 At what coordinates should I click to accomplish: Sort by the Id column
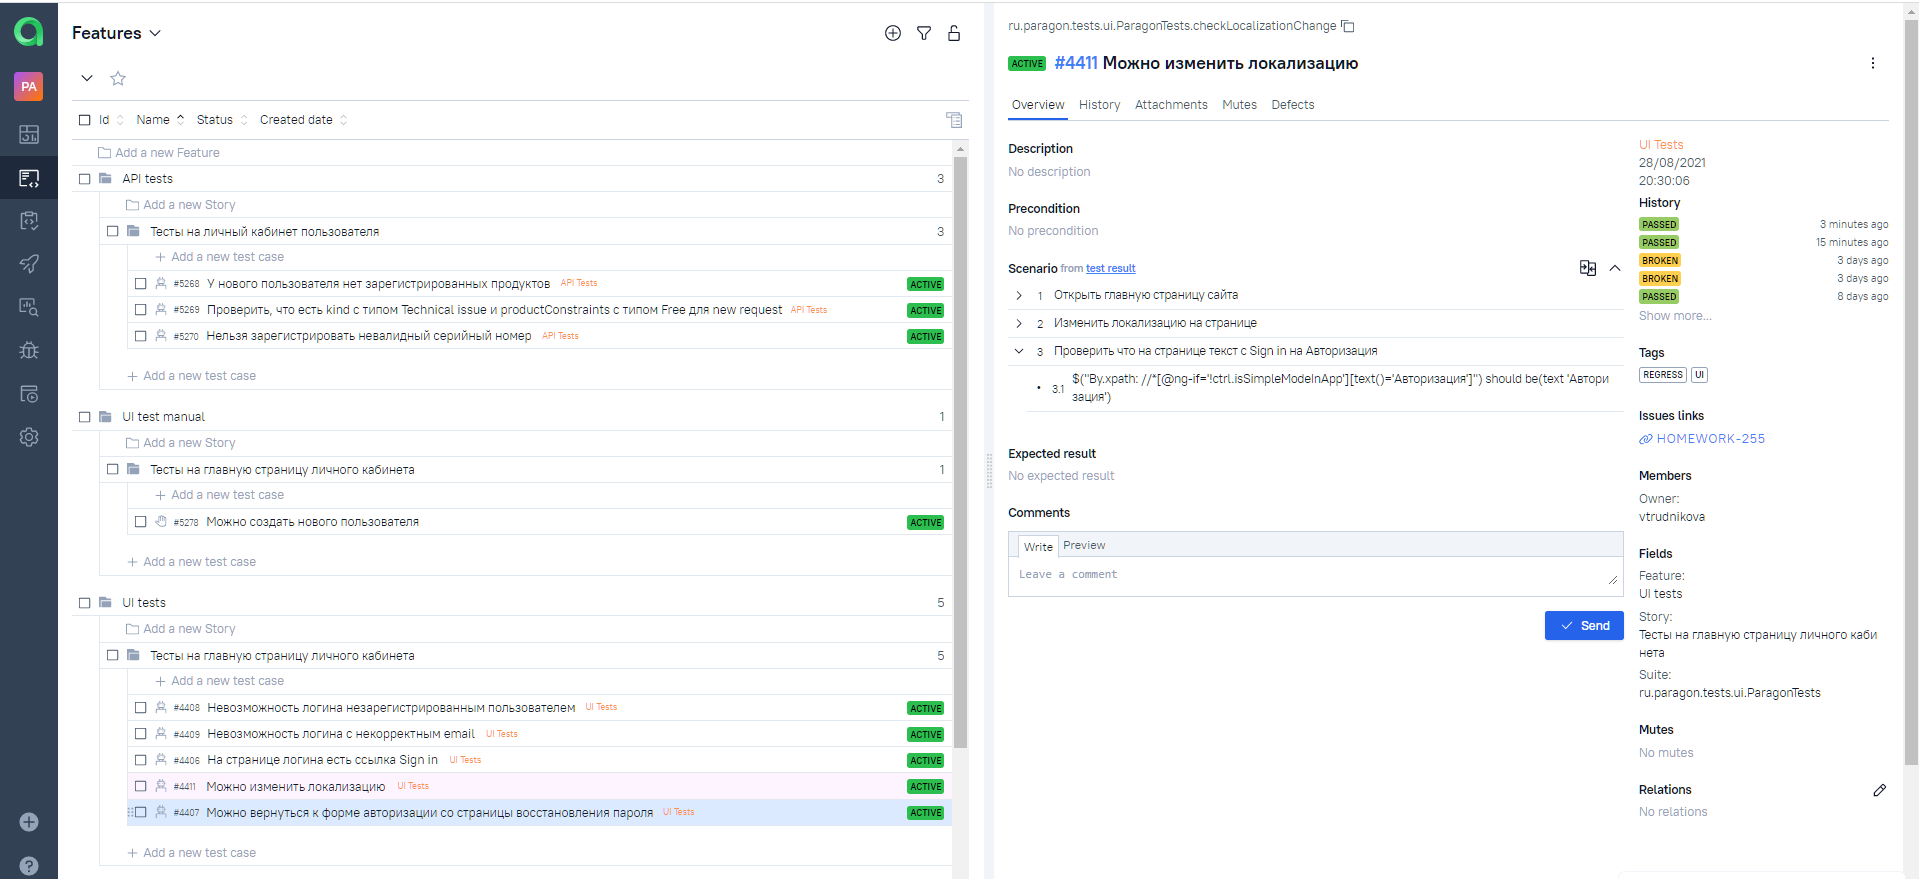tap(111, 120)
